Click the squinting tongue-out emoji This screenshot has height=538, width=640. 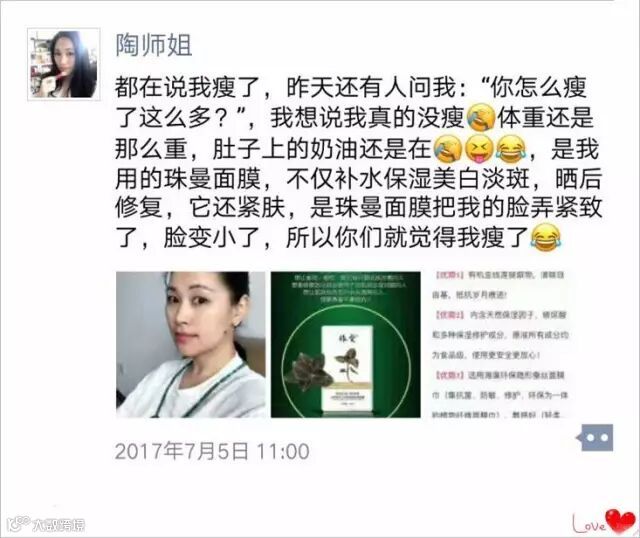coord(480,149)
